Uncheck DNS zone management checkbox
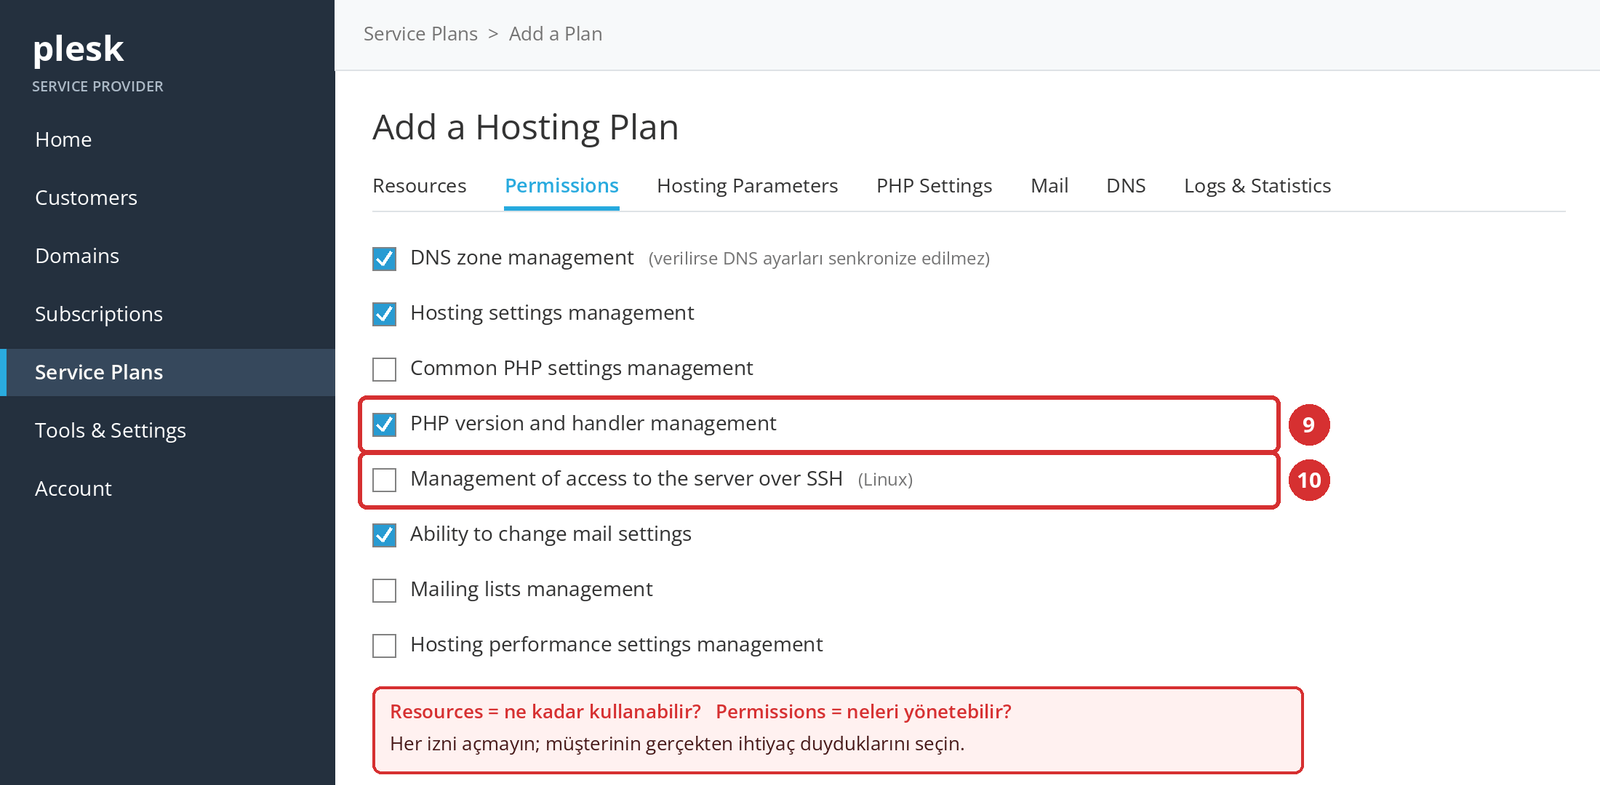1600x785 pixels. pyautogui.click(x=384, y=259)
